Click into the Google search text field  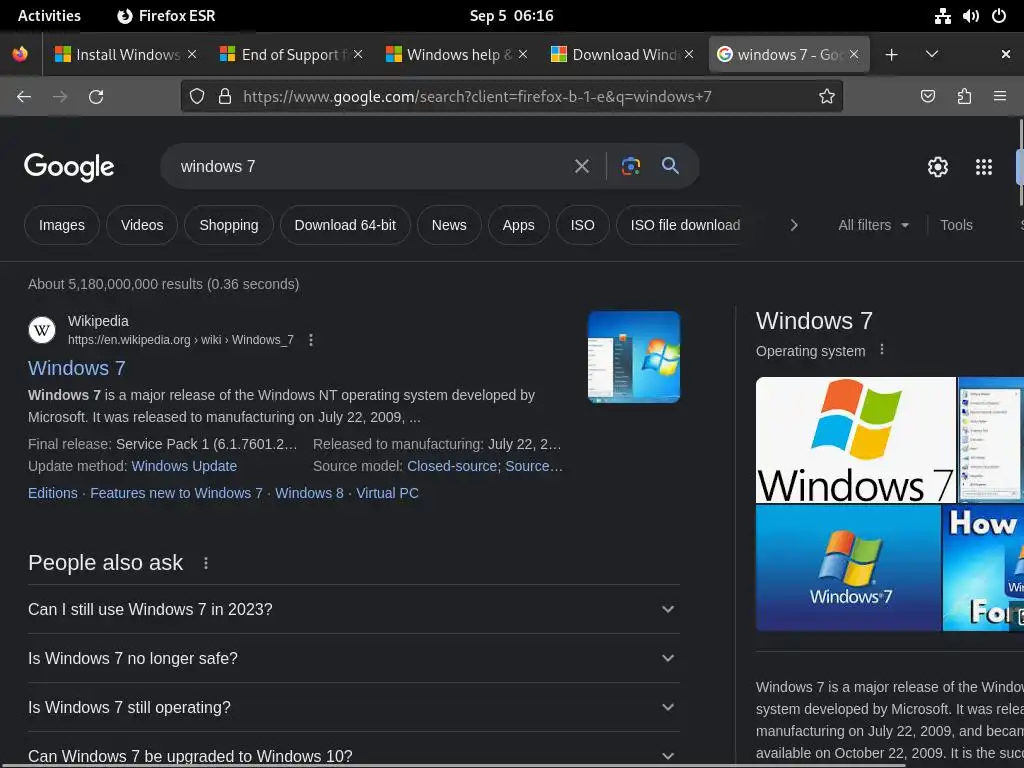tap(372, 167)
